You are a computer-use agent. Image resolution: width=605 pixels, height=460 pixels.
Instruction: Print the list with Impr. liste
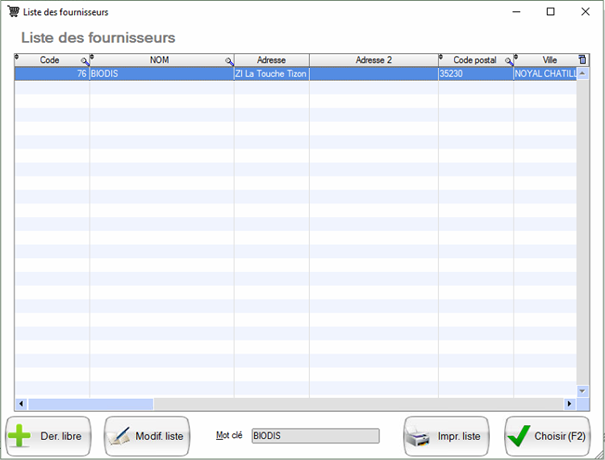(446, 436)
